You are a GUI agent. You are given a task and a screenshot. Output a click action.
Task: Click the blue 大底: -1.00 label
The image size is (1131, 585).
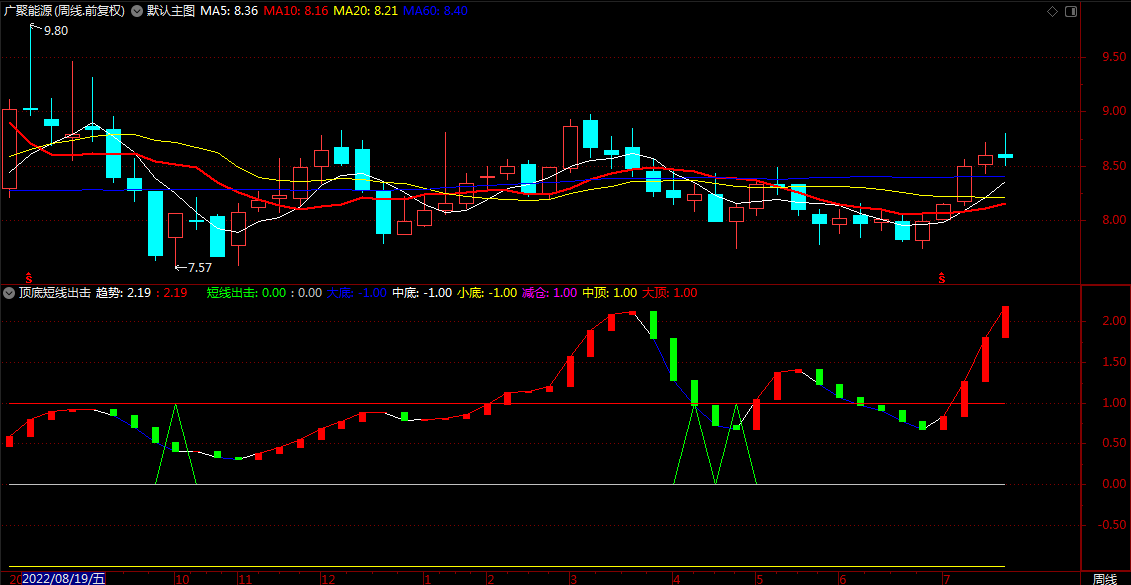tap(356, 293)
